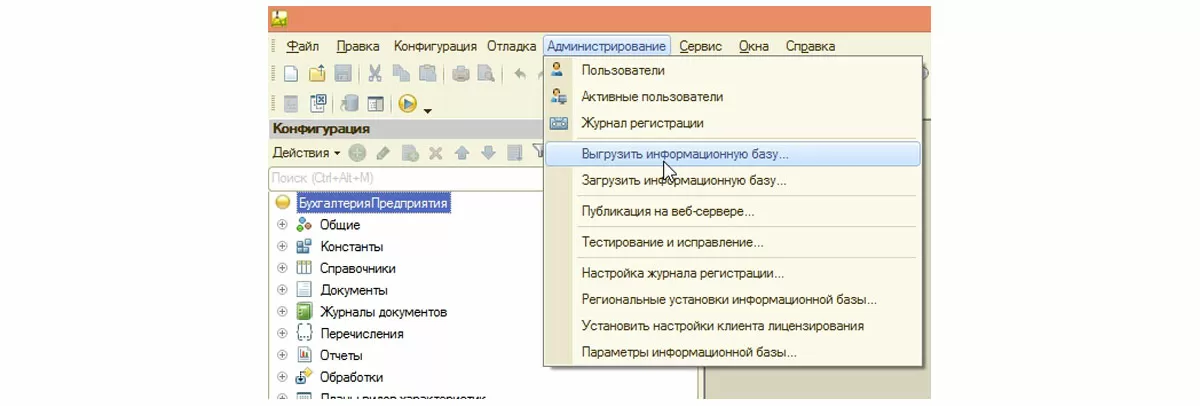Viewport: 1200px width, 406px height.
Task: Select Загрузить информационную базу
Action: [x=731, y=181]
